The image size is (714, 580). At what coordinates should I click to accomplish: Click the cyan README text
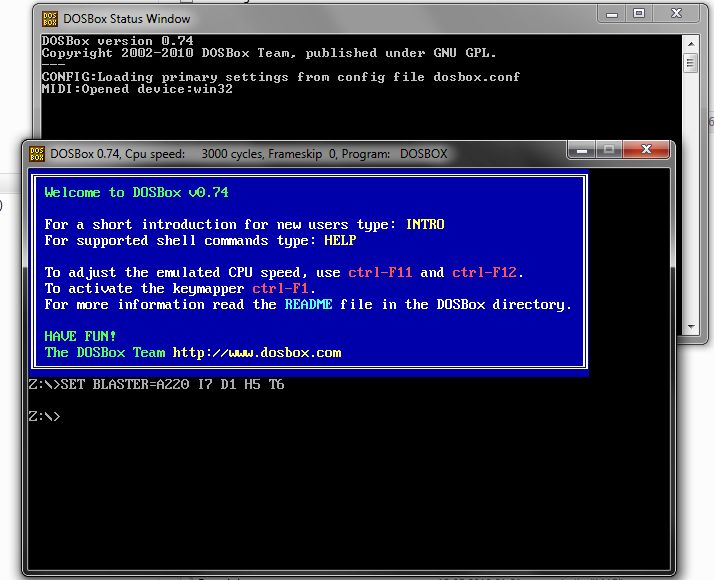308,304
